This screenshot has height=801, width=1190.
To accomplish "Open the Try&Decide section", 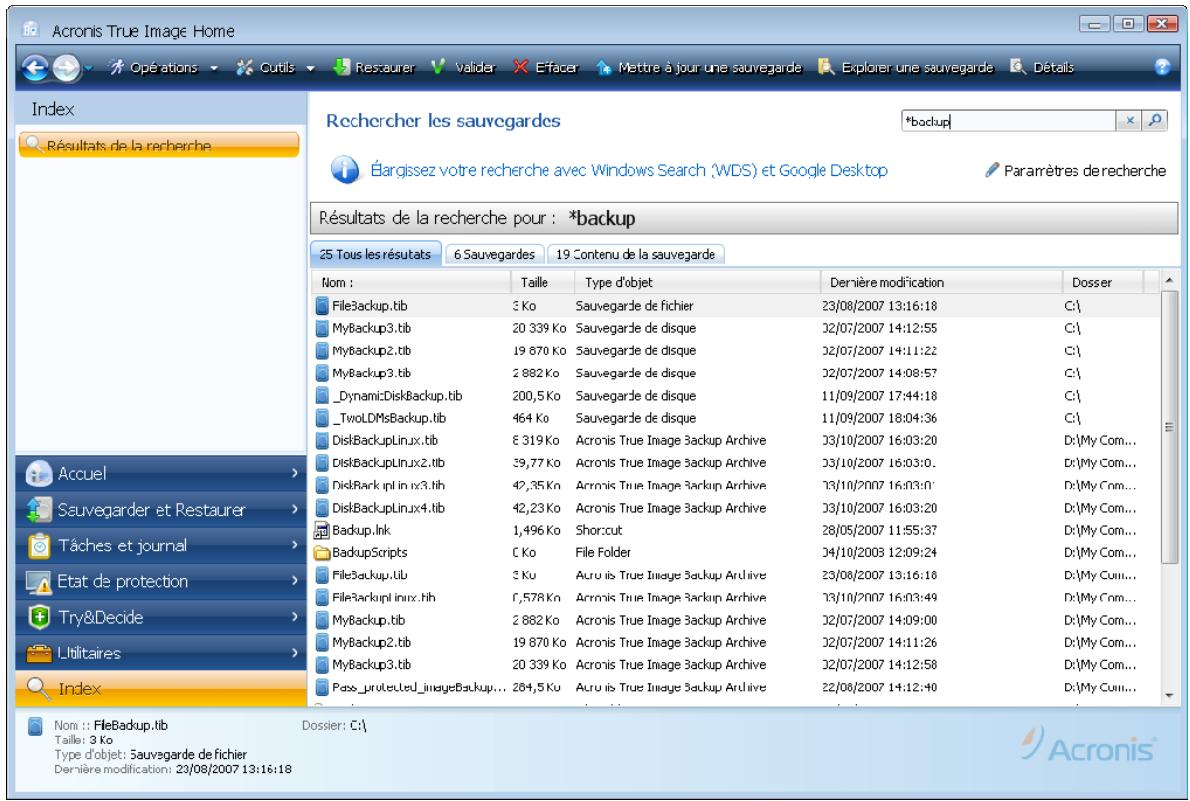I will pos(161,617).
